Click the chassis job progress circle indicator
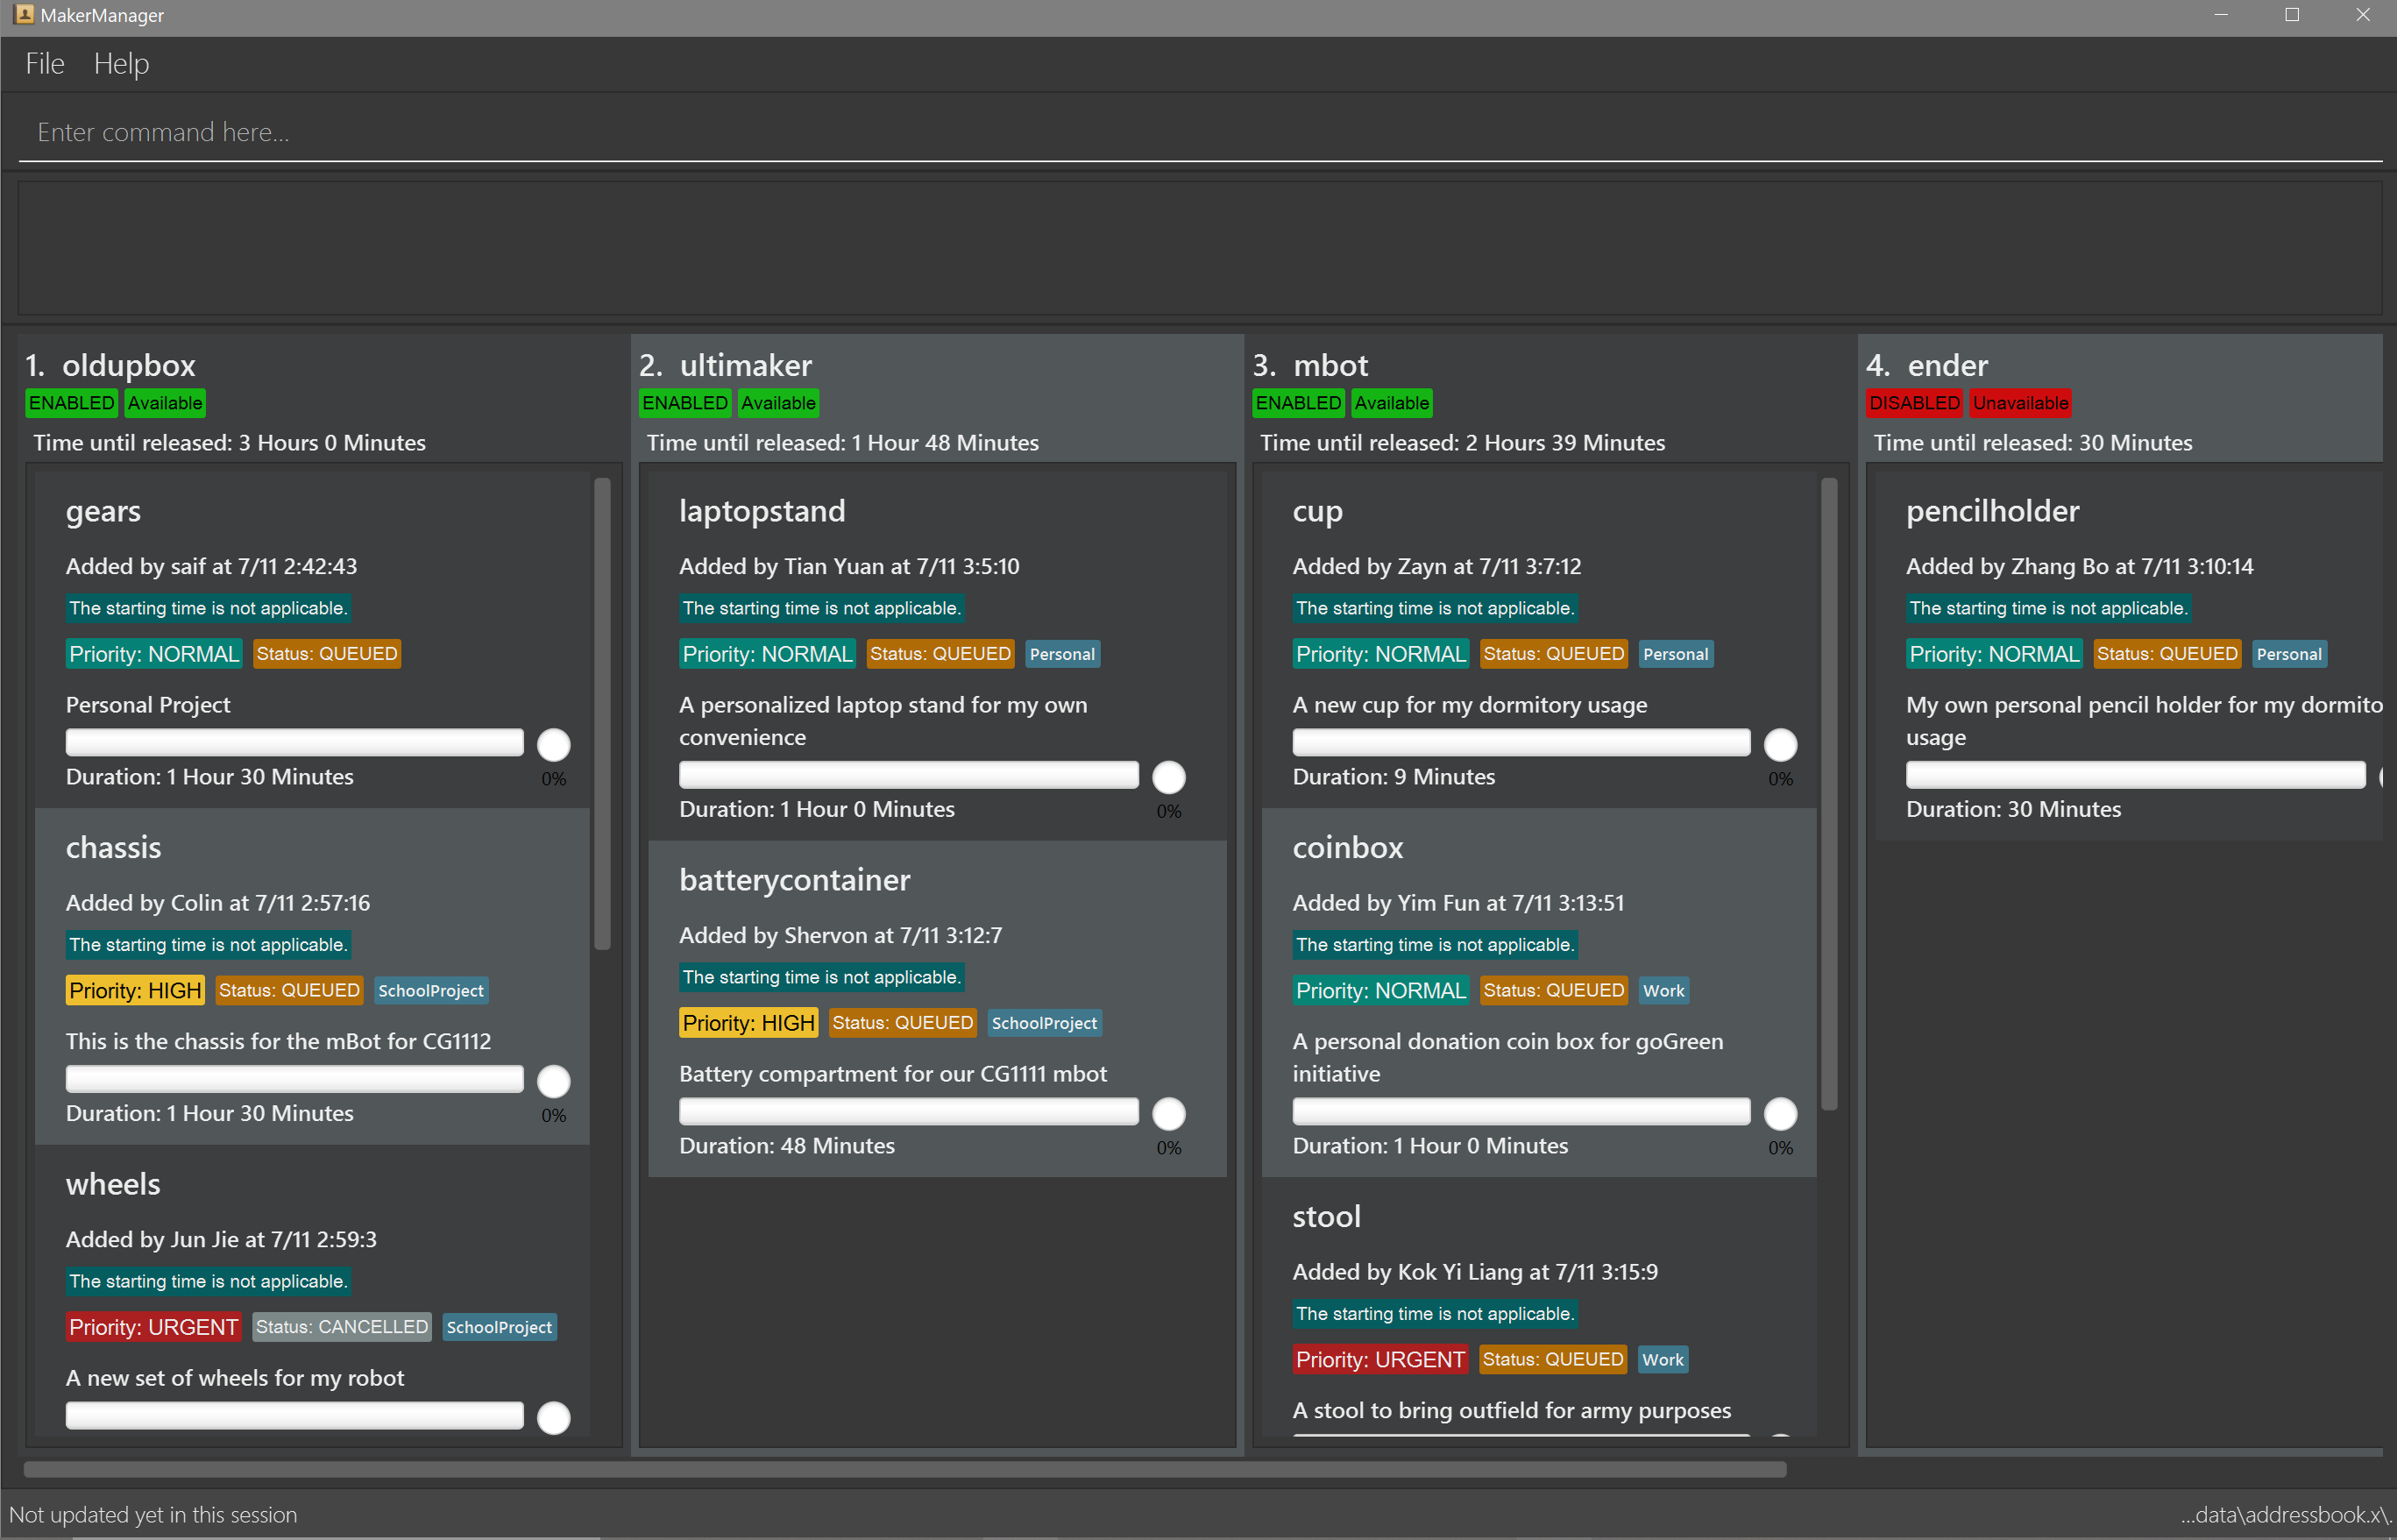The width and height of the screenshot is (2397, 1540). (553, 1081)
